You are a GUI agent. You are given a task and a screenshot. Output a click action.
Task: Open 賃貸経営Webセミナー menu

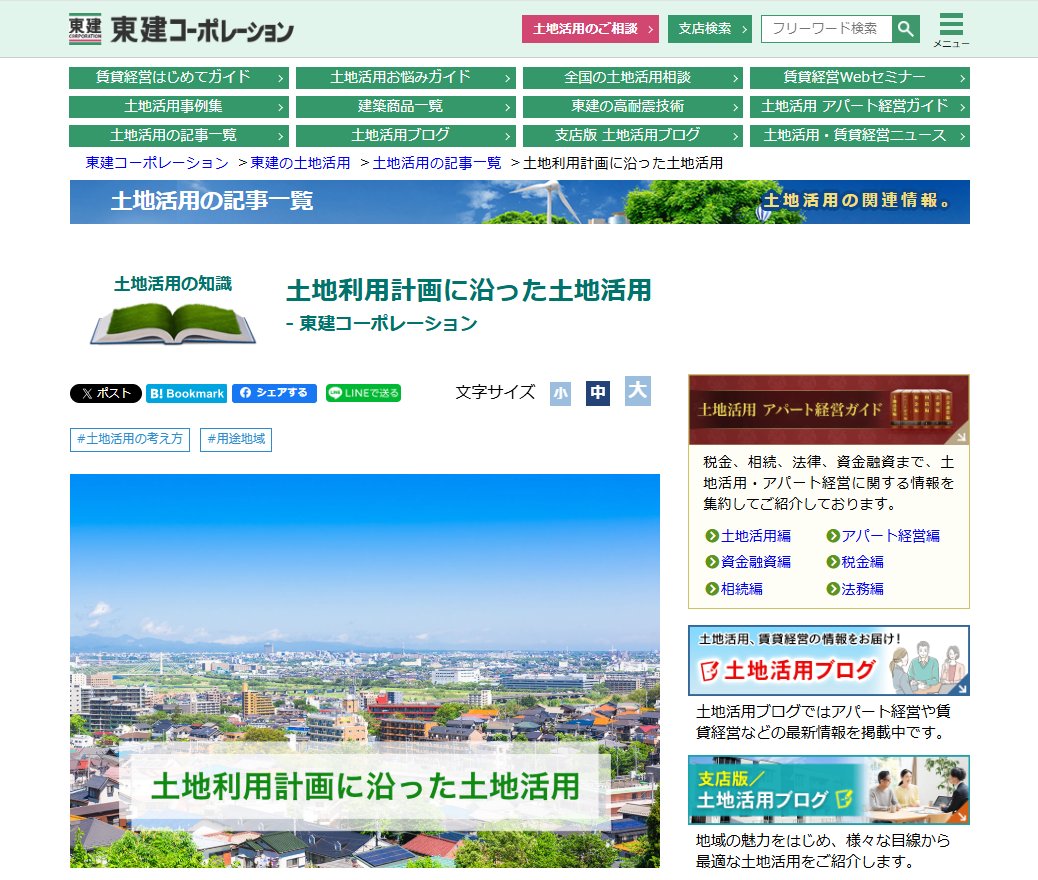point(860,77)
